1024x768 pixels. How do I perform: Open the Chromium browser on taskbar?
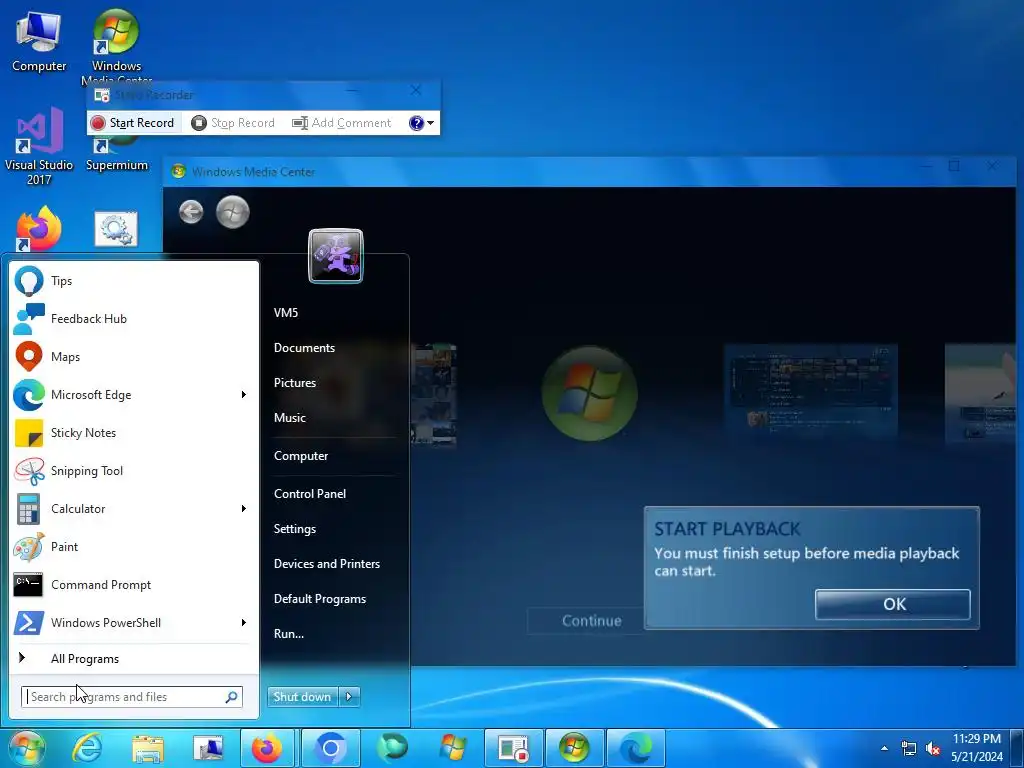pos(330,748)
